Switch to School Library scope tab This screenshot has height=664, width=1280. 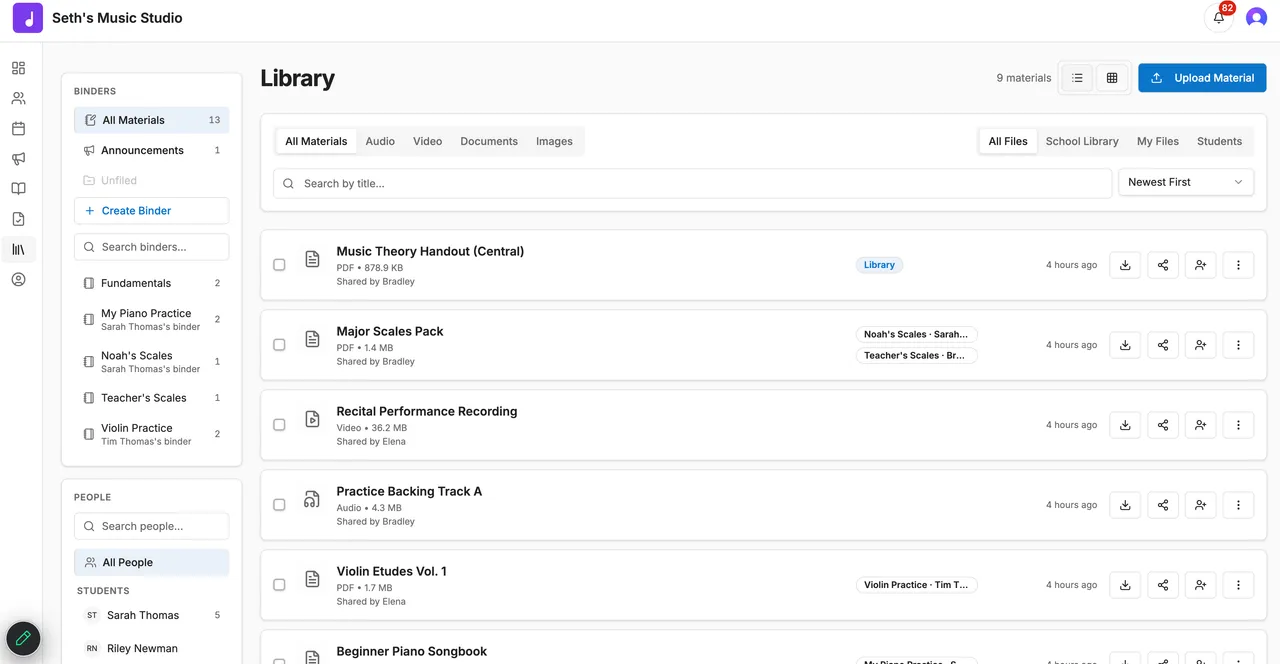click(x=1082, y=141)
